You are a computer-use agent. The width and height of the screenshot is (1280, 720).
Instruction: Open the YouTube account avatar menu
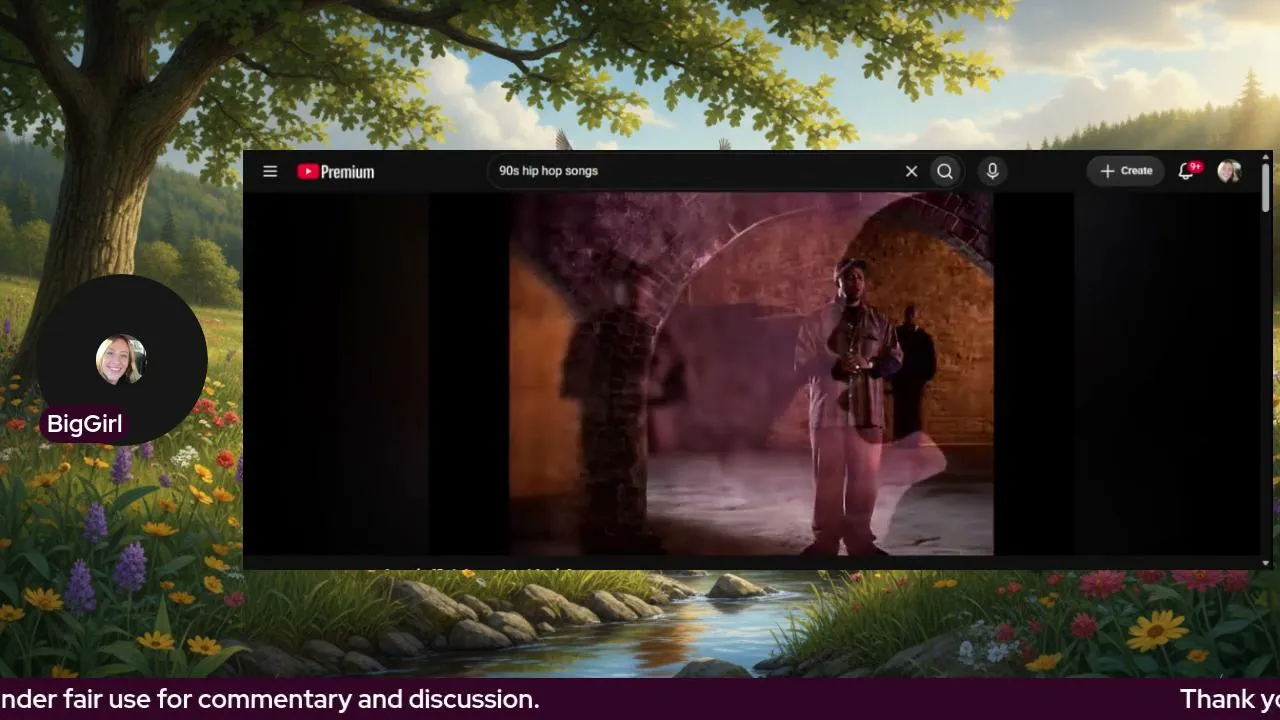[x=1229, y=171]
